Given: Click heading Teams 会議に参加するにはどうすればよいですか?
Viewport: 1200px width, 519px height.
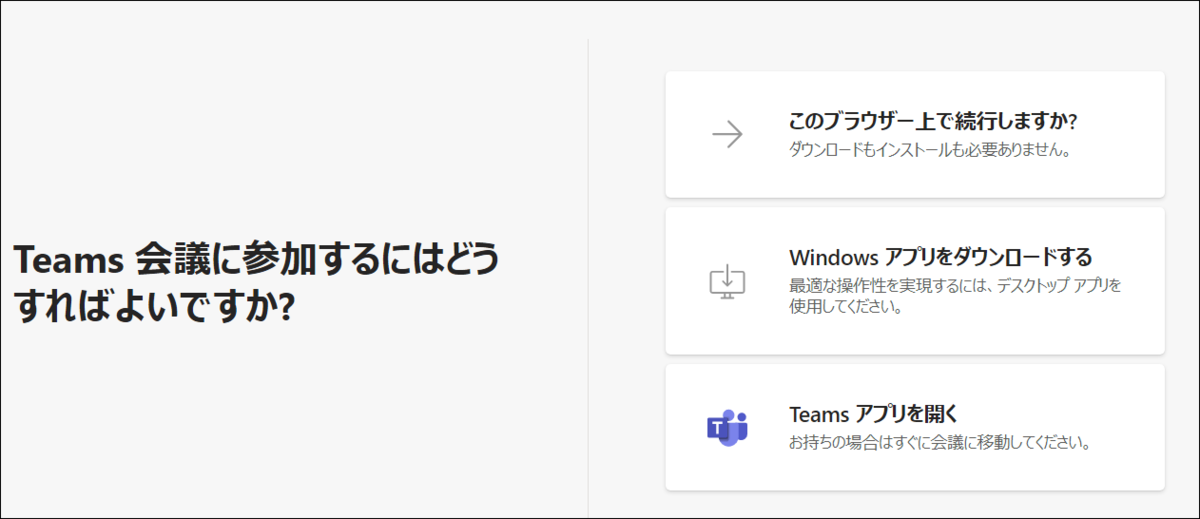Looking at the screenshot, I should (x=256, y=282).
